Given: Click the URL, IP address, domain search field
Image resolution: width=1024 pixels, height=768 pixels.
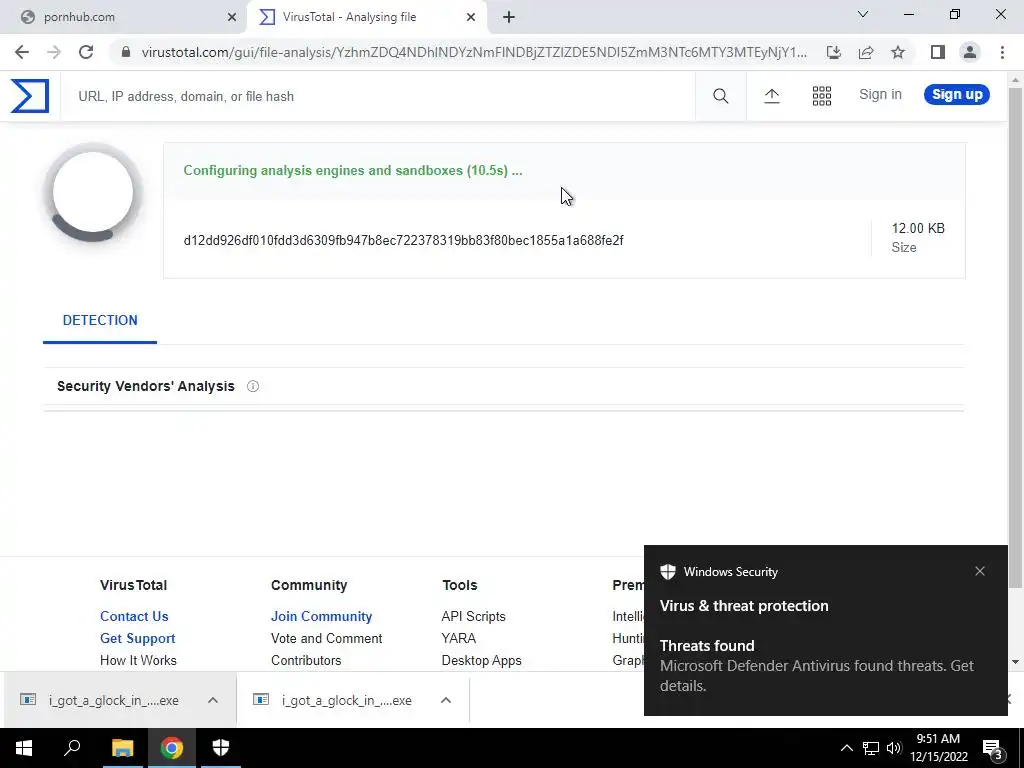Looking at the screenshot, I should (377, 97).
